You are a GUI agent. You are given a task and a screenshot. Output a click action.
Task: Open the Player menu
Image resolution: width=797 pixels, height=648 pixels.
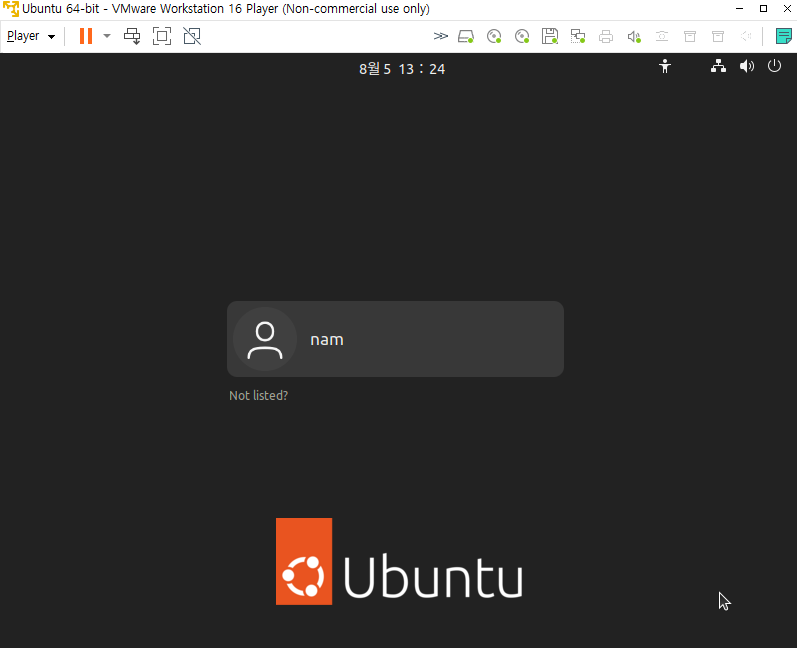tap(30, 36)
